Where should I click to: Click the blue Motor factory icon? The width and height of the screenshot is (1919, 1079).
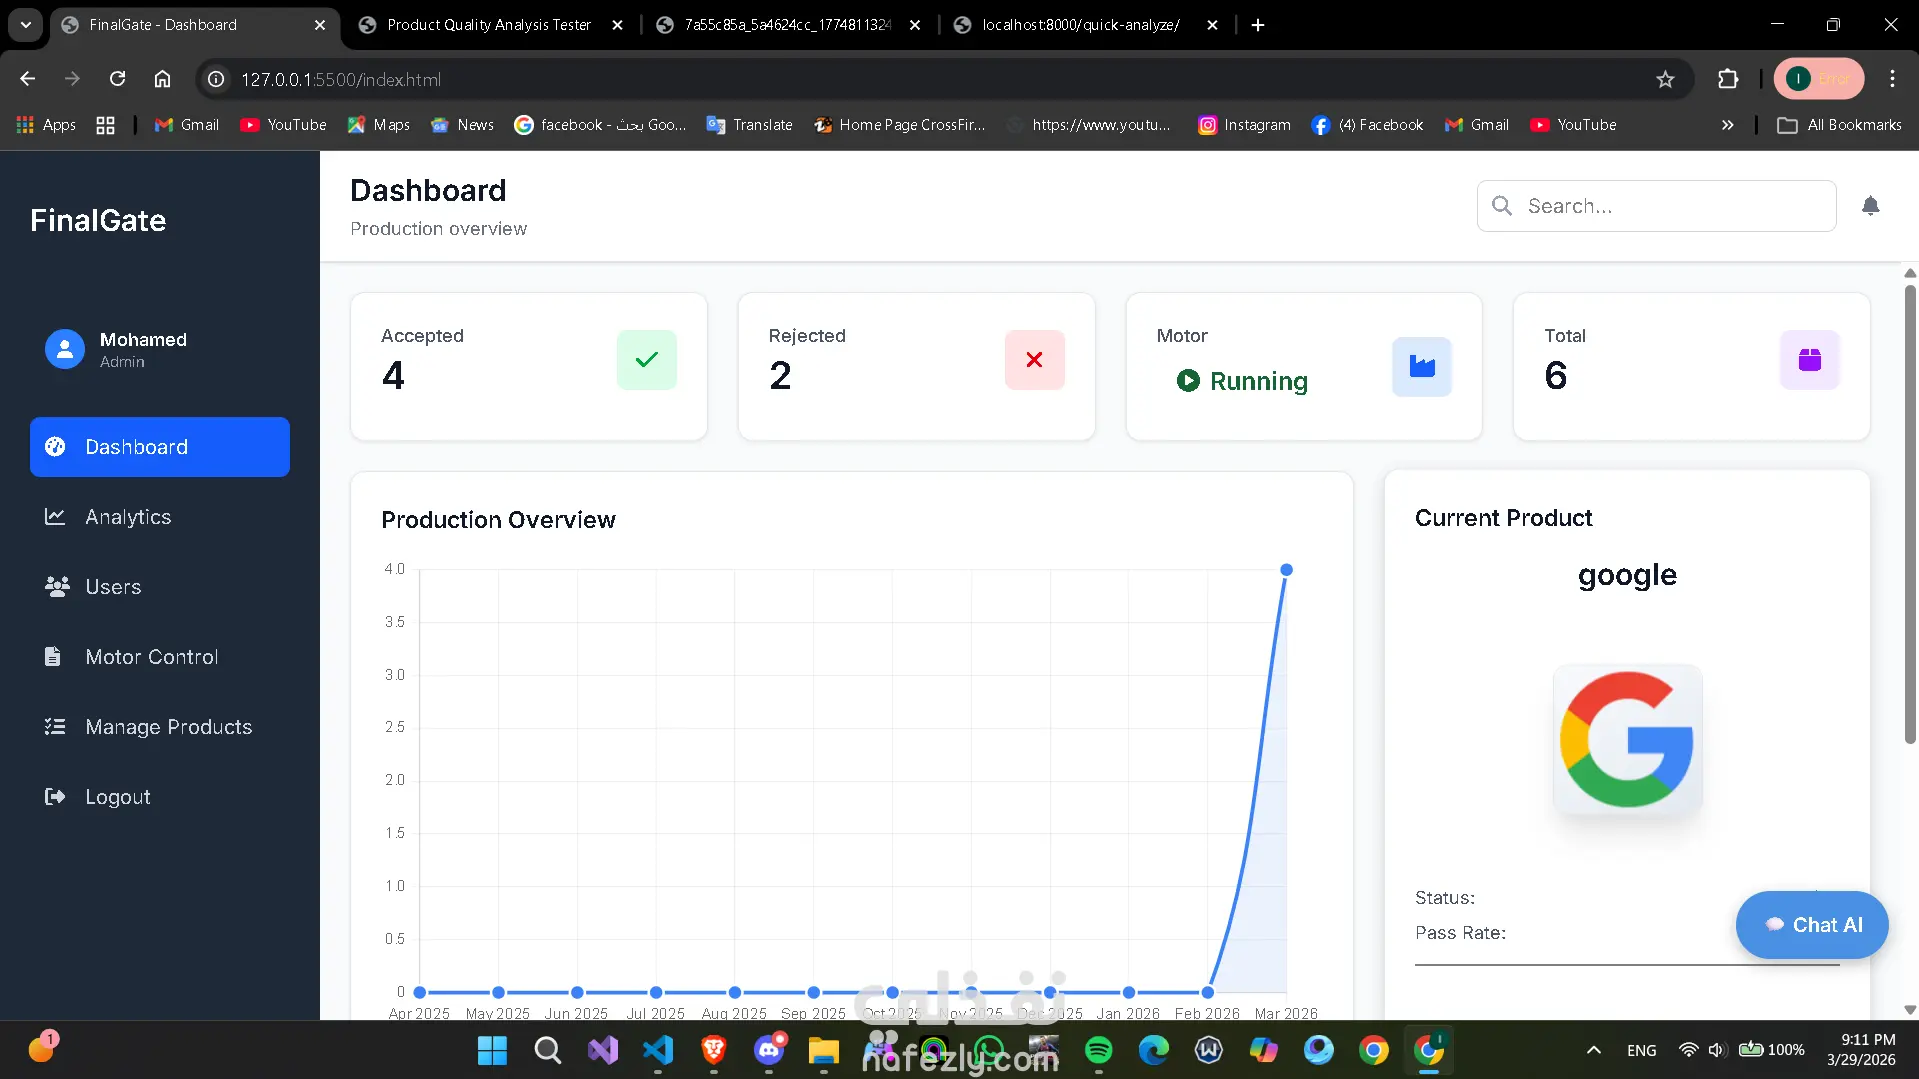pyautogui.click(x=1422, y=367)
